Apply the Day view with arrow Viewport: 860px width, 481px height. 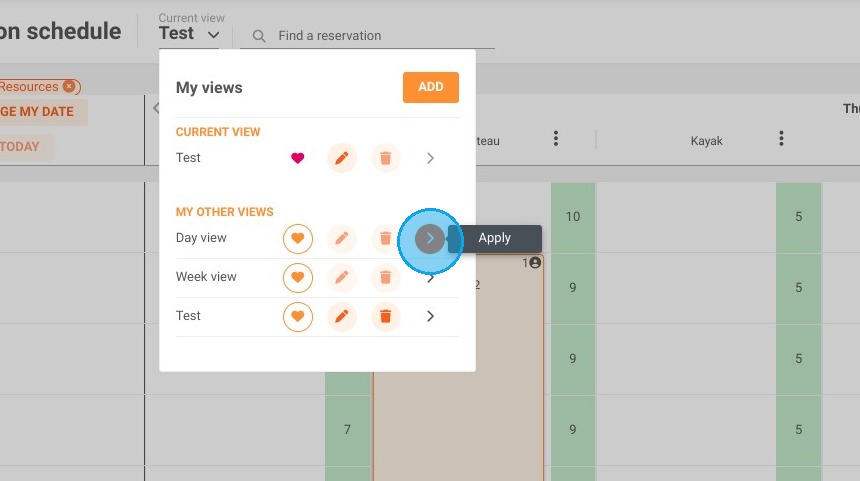430,239
